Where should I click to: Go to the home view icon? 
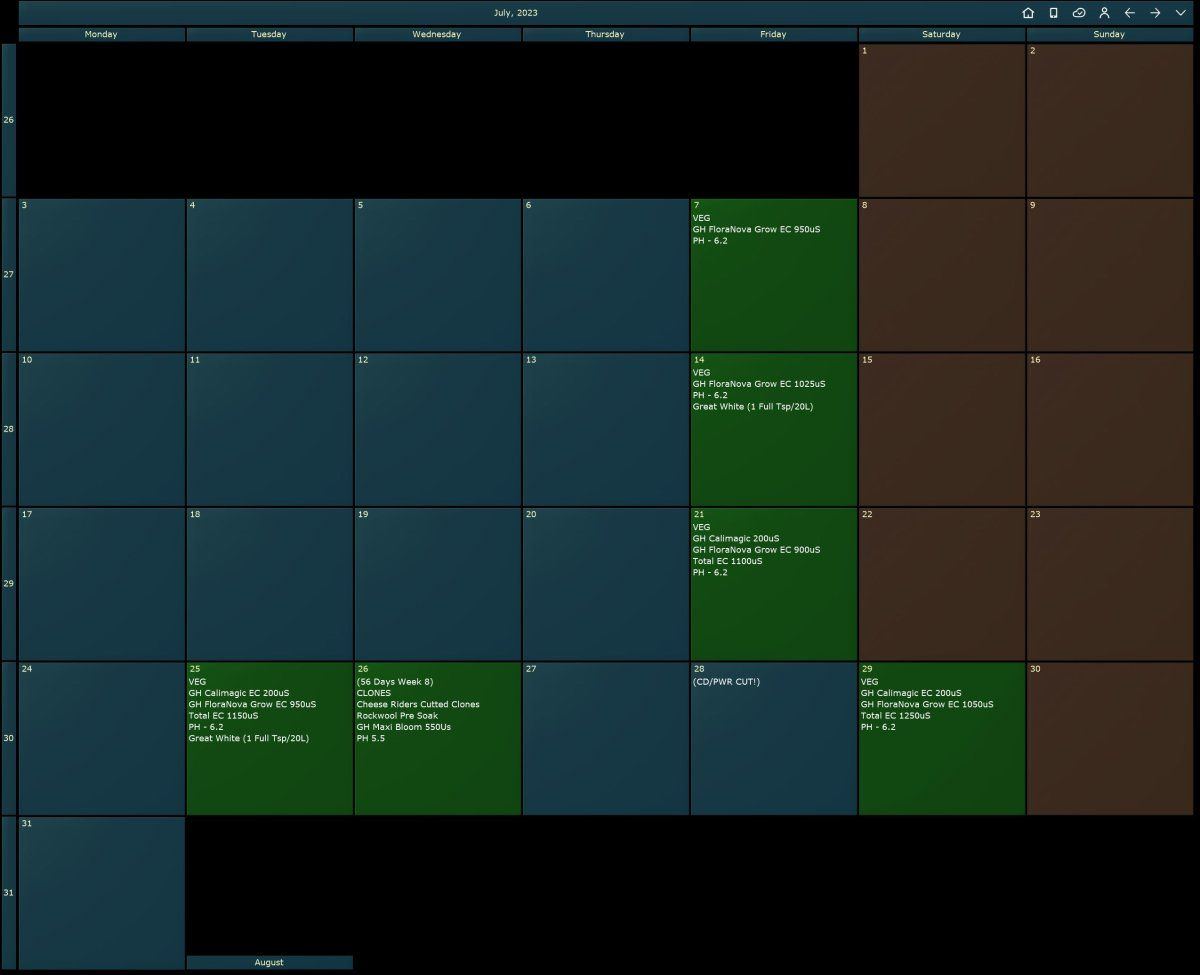coord(1028,13)
